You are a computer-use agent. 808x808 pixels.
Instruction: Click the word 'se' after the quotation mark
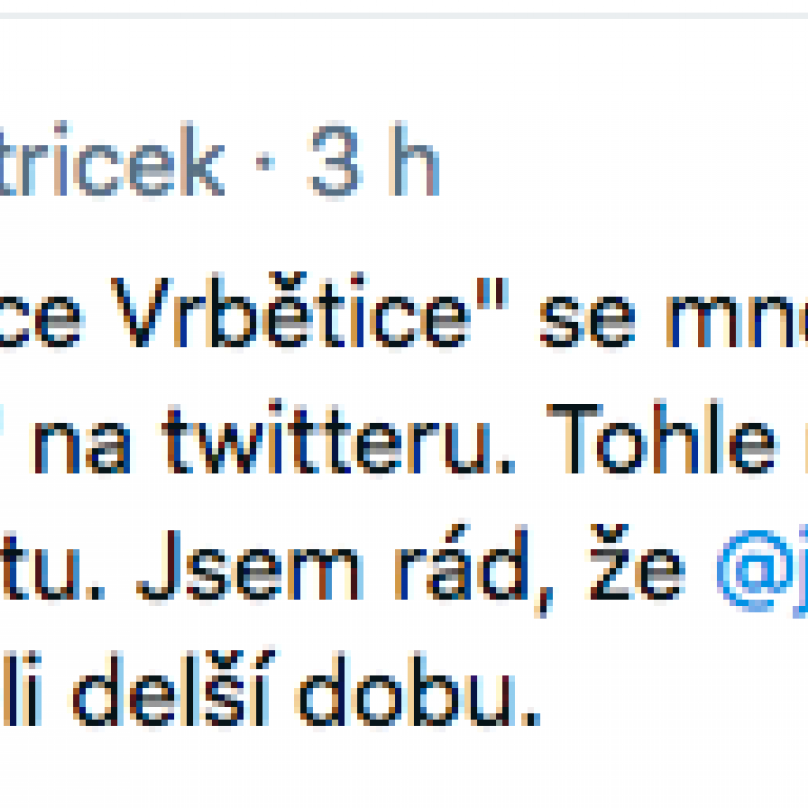point(587,321)
